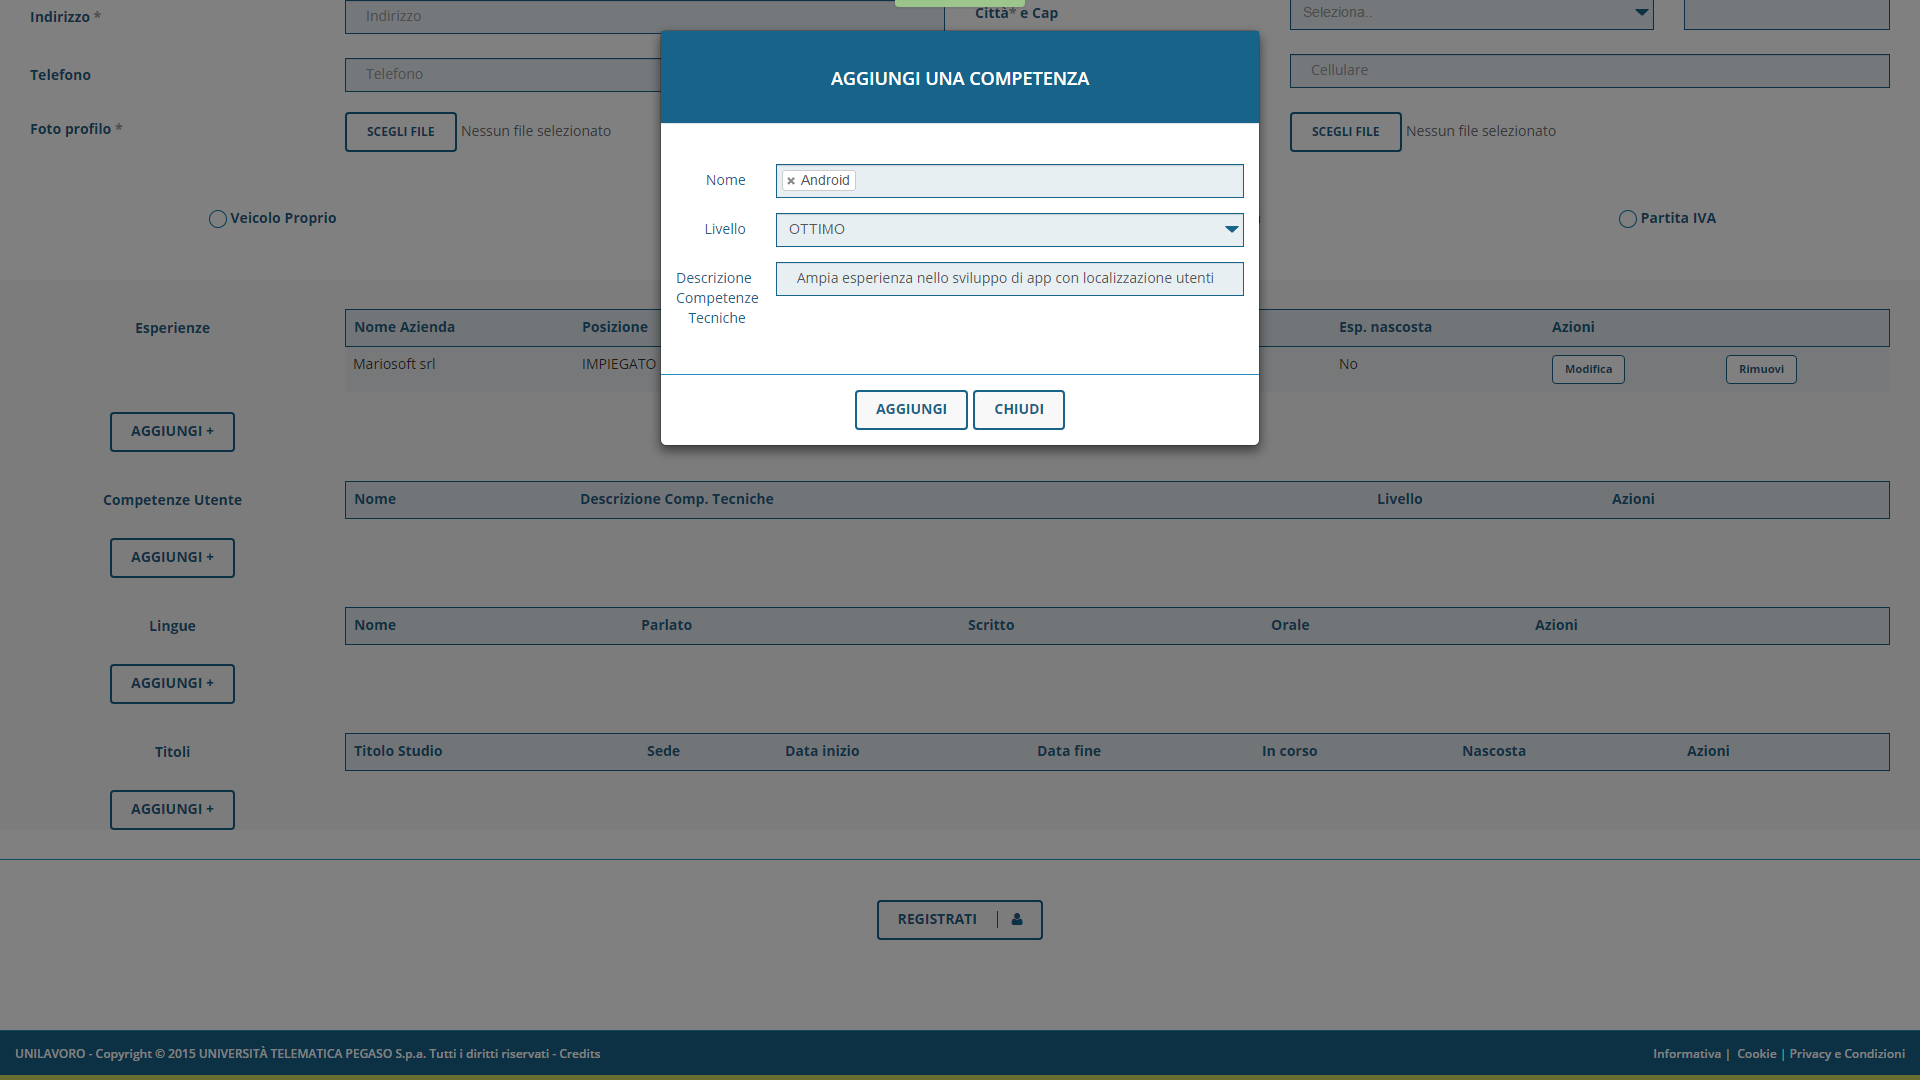1920x1080 pixels.
Task: Click Rimuovi for Mariosoft srl experience
Action: (1760, 369)
